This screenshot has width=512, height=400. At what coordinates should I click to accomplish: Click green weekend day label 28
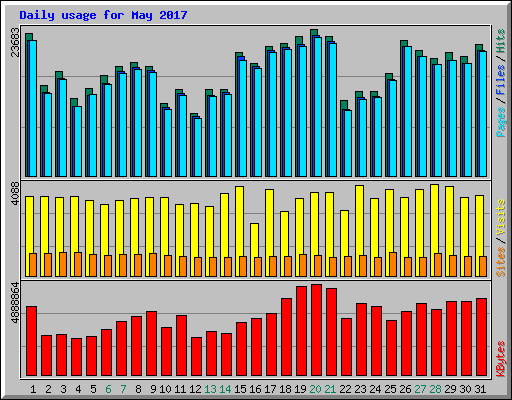pyautogui.click(x=435, y=389)
